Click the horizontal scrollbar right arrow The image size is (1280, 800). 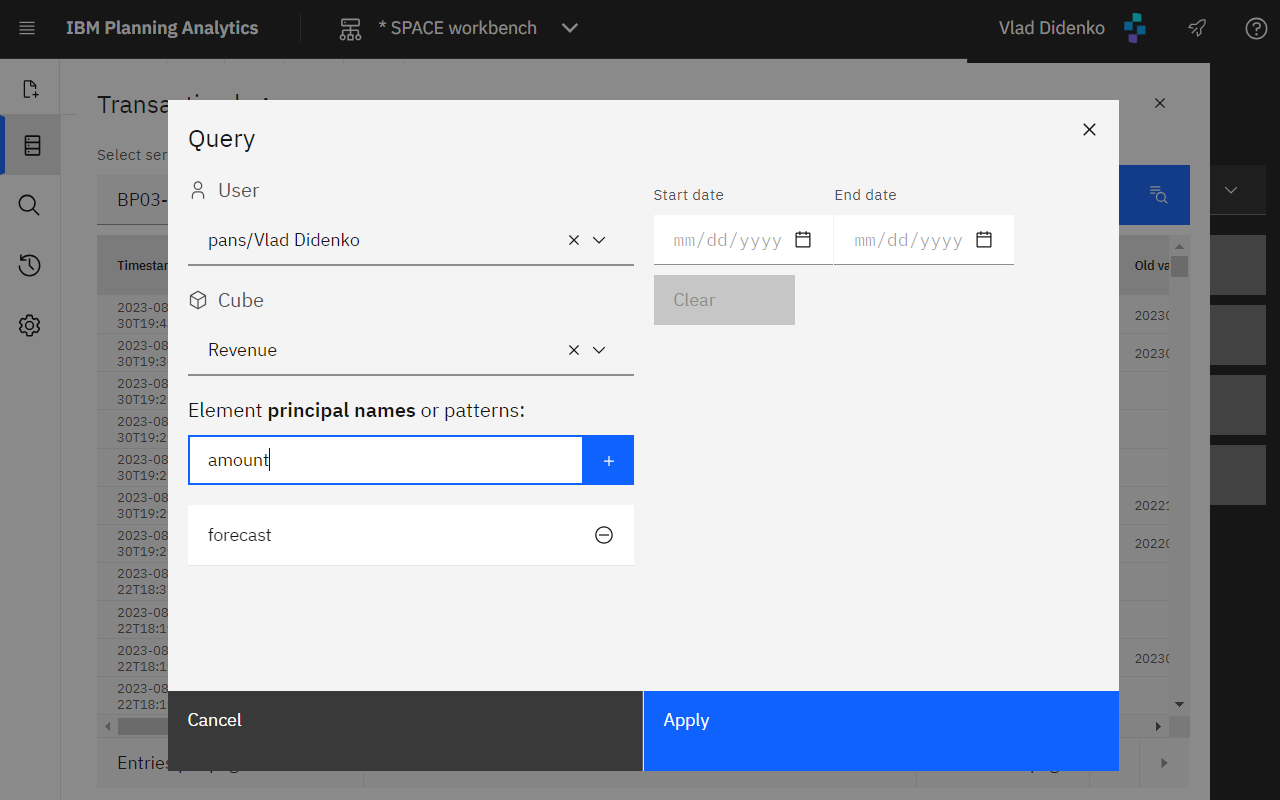tap(1159, 726)
